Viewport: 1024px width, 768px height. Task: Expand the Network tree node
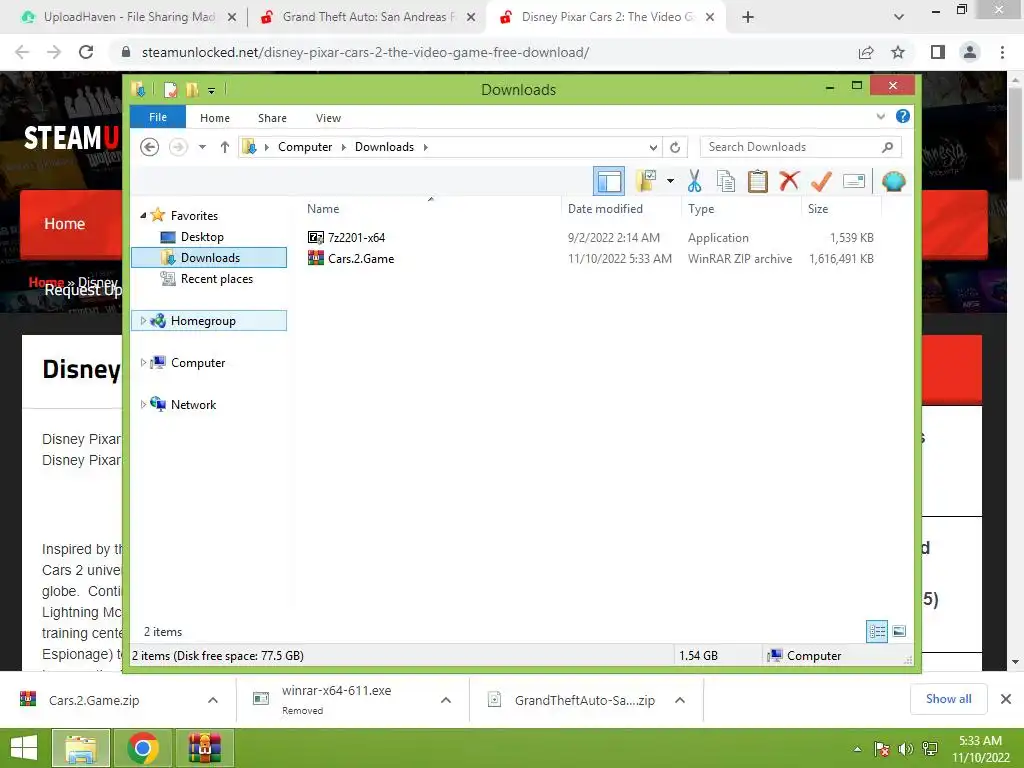click(143, 404)
